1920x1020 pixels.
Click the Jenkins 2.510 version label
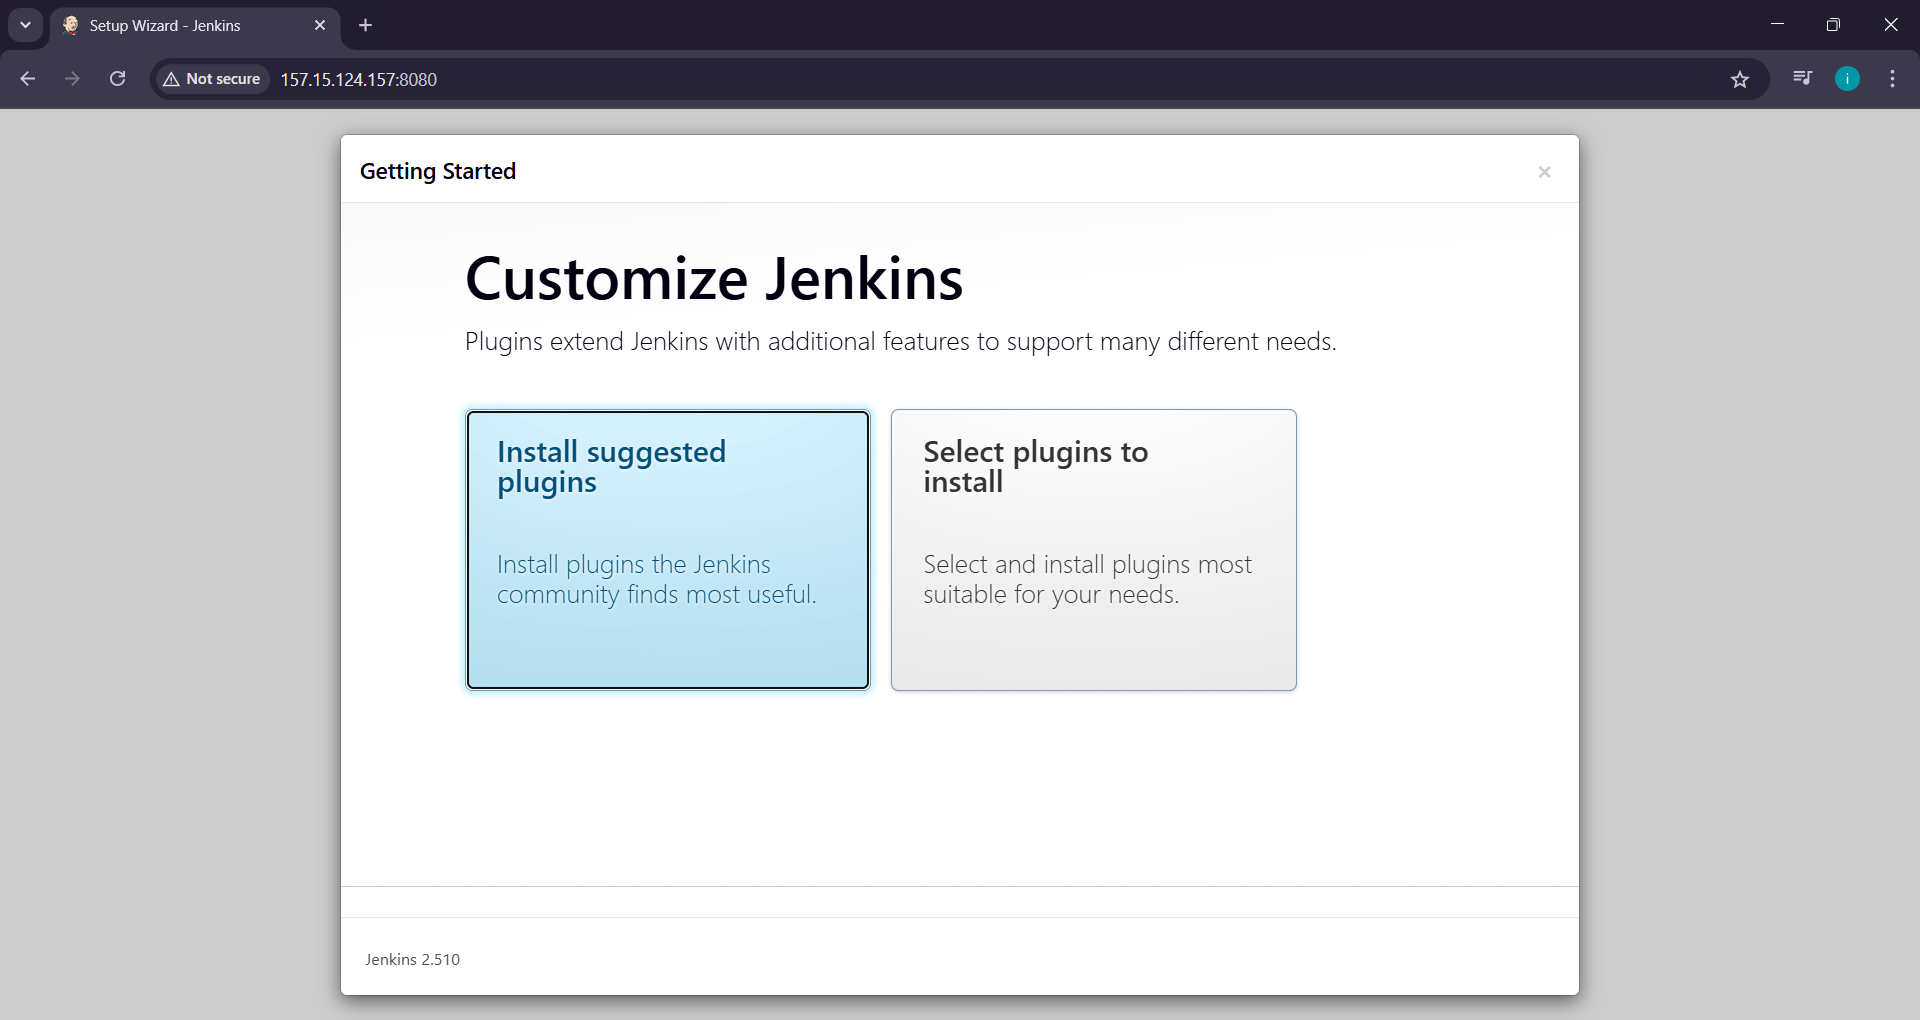(412, 959)
